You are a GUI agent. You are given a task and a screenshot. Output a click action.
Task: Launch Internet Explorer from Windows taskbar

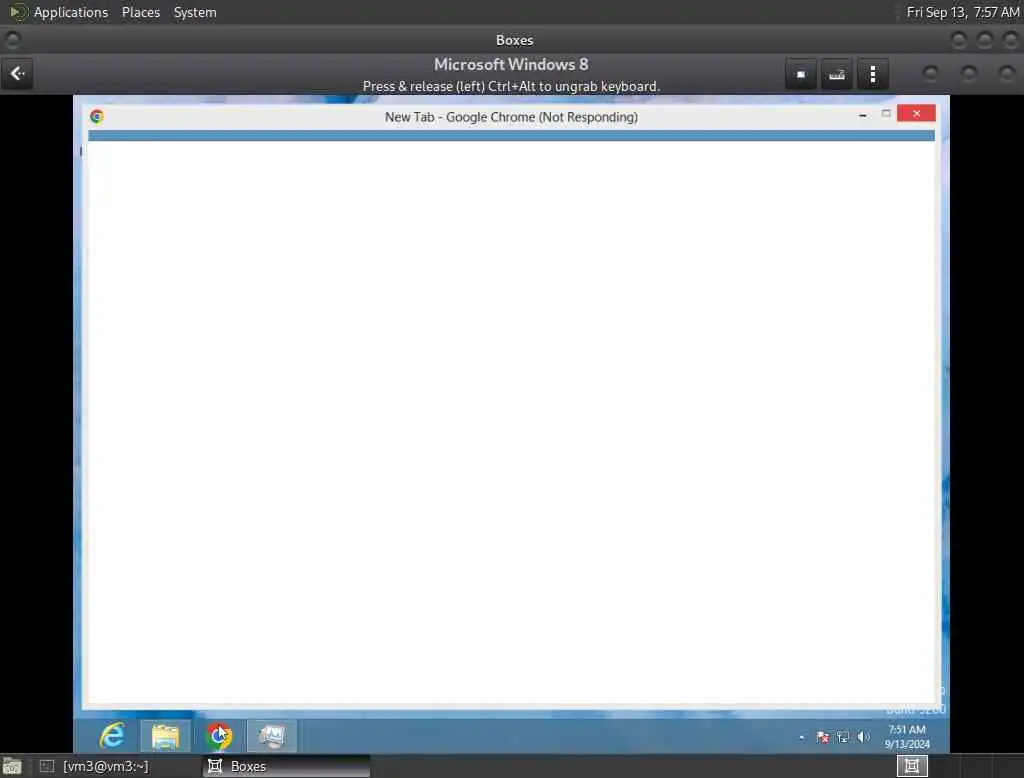coord(112,736)
